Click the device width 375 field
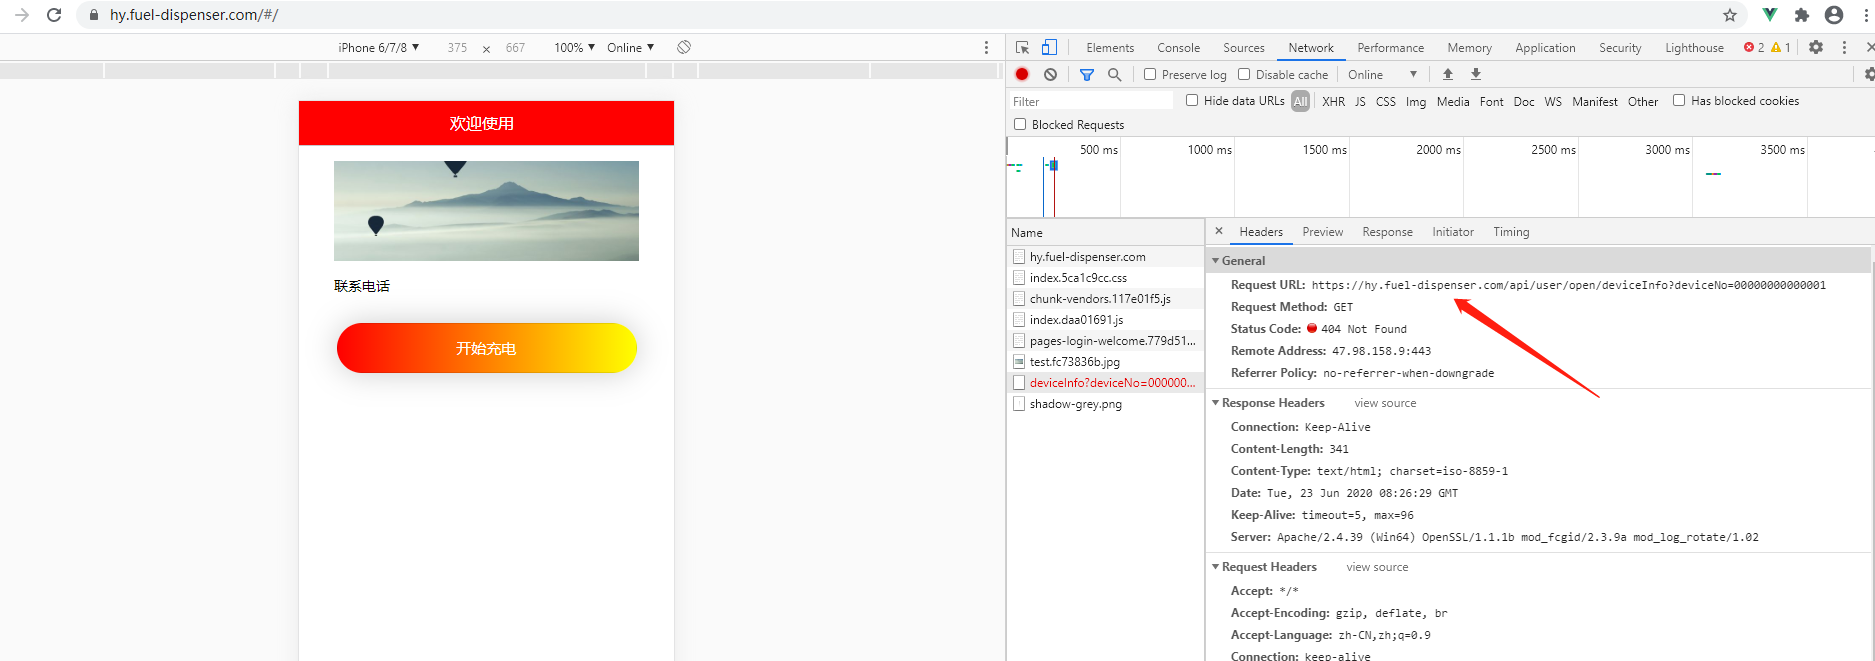 457,47
